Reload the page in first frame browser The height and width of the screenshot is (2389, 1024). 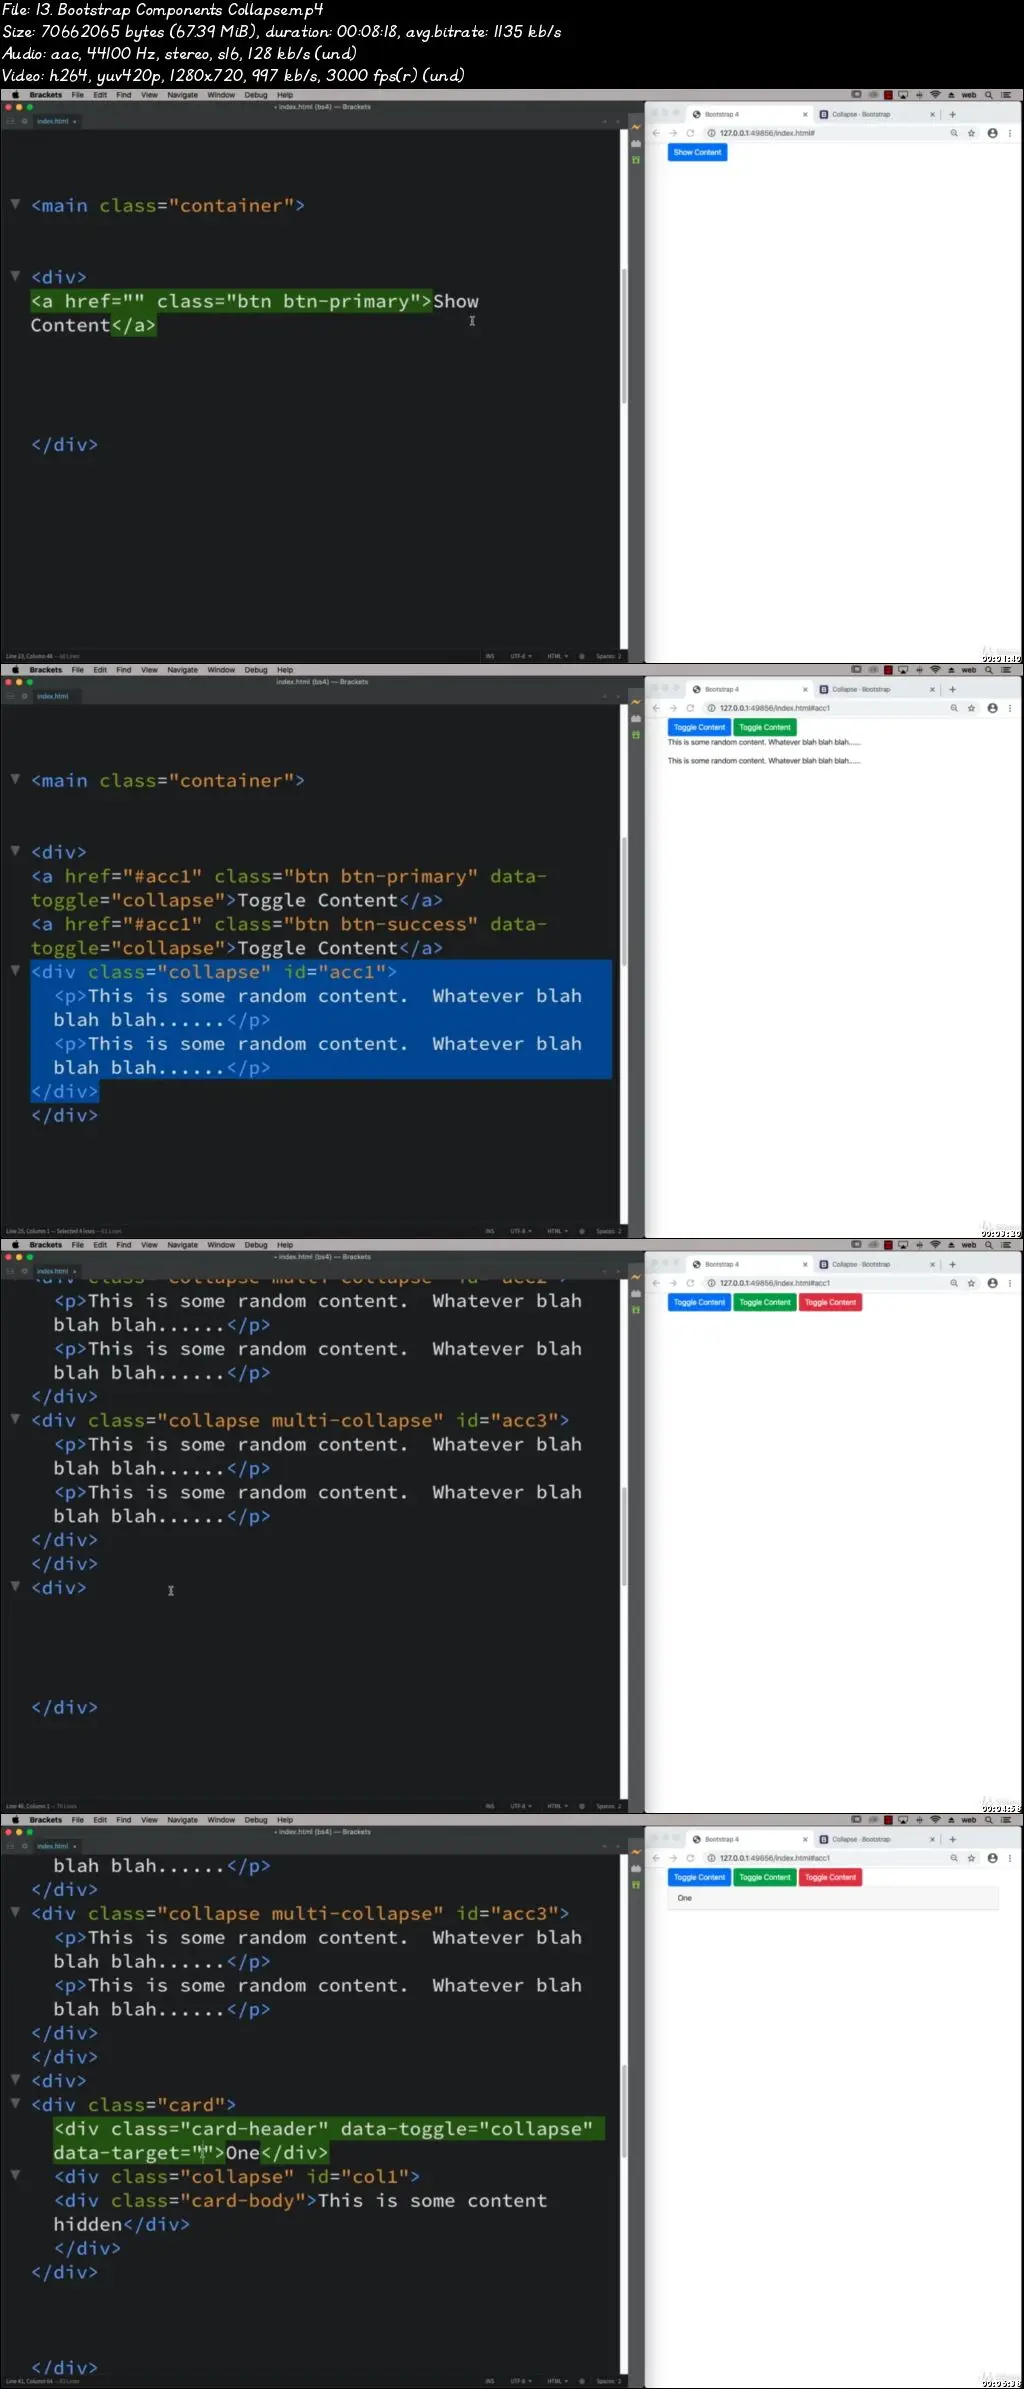tap(690, 133)
